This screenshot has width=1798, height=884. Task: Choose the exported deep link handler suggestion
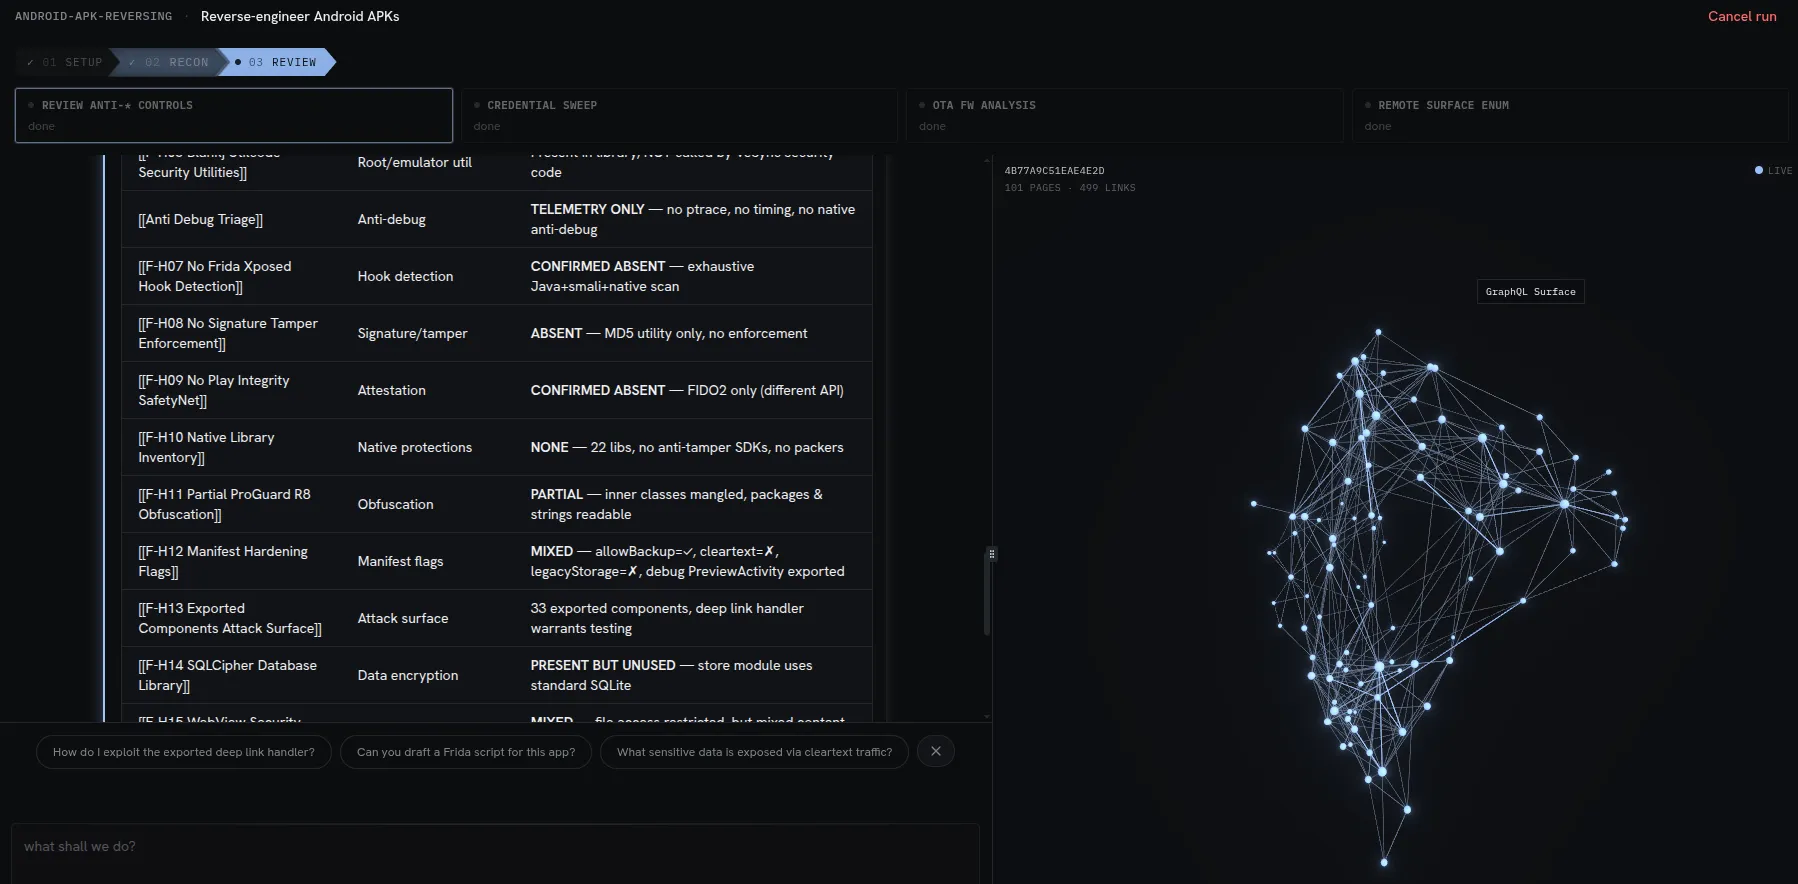coord(184,752)
